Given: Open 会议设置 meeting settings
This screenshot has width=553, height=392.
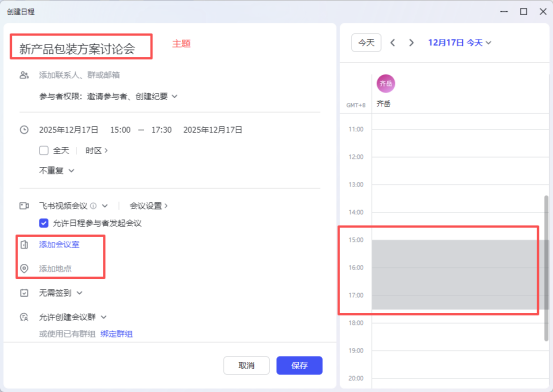Looking at the screenshot, I should coord(148,205).
